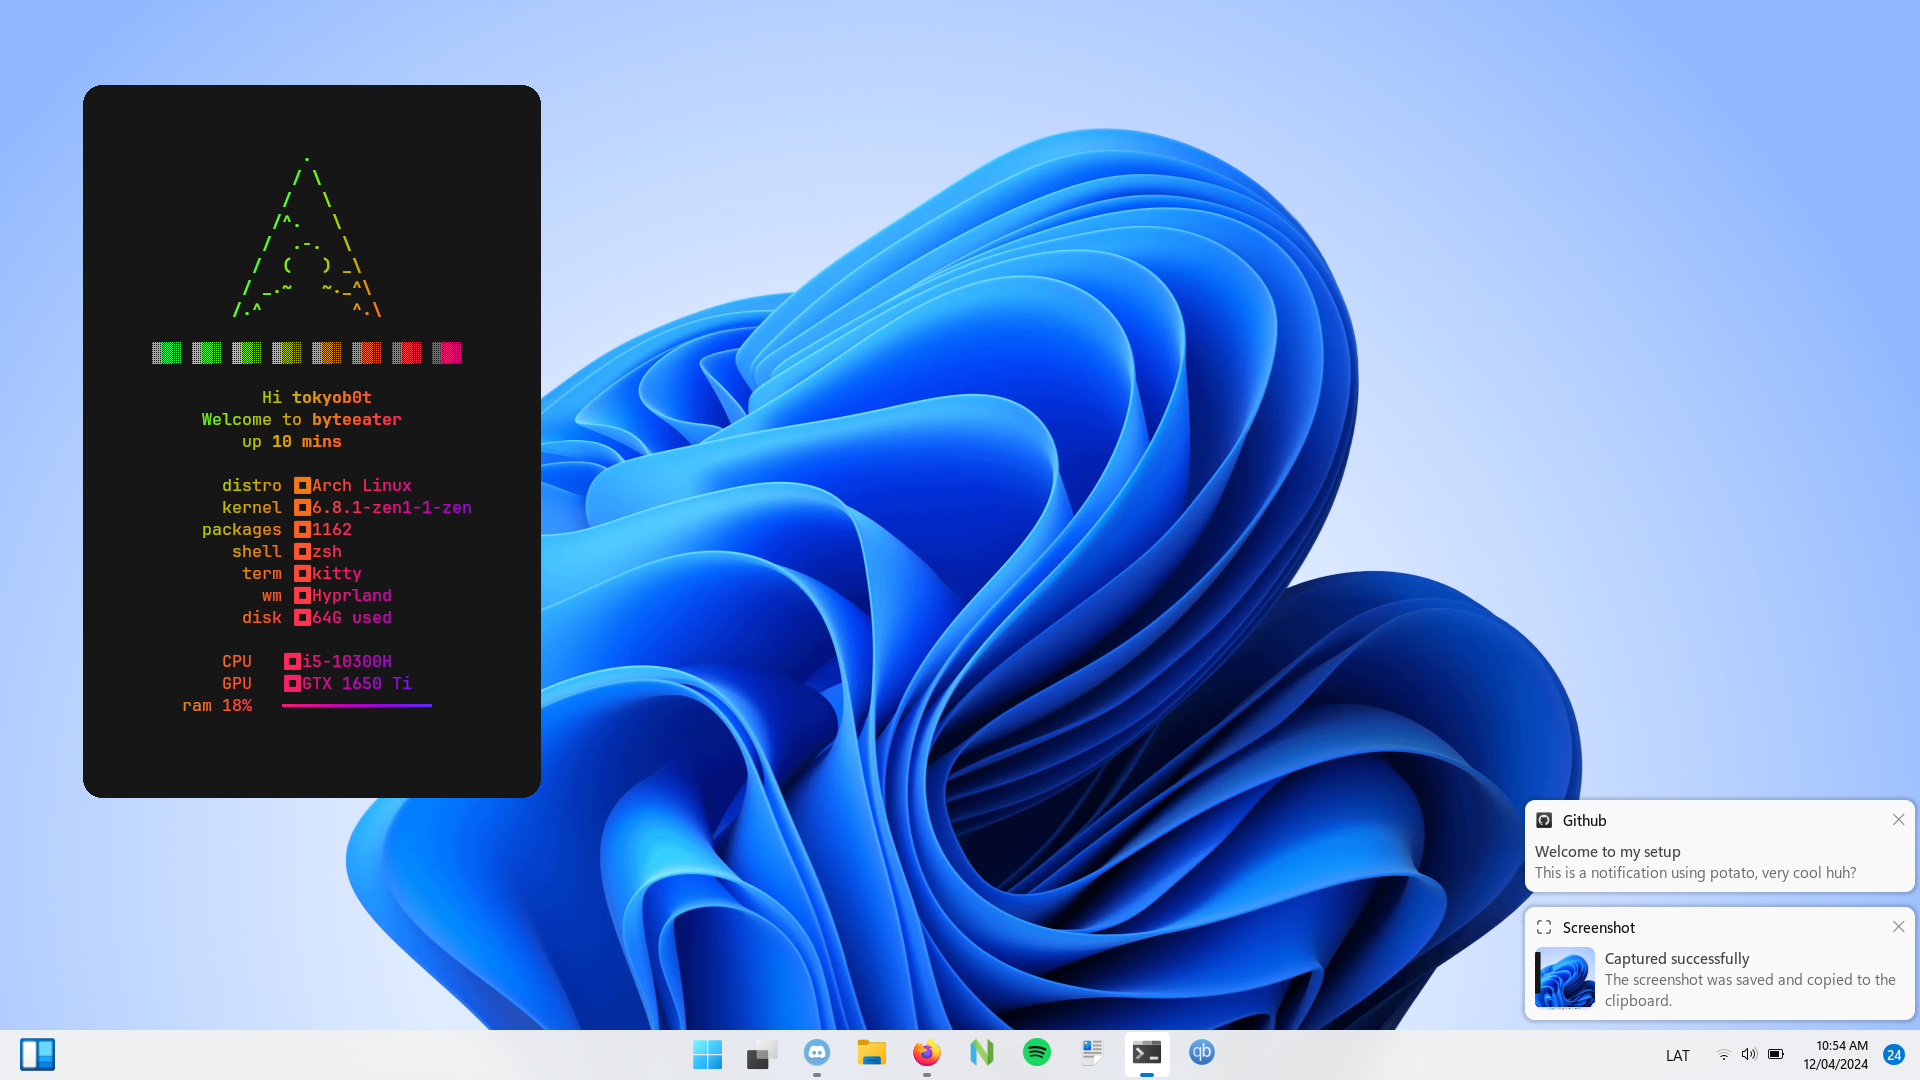Click the battery status tray icon

(1776, 1055)
